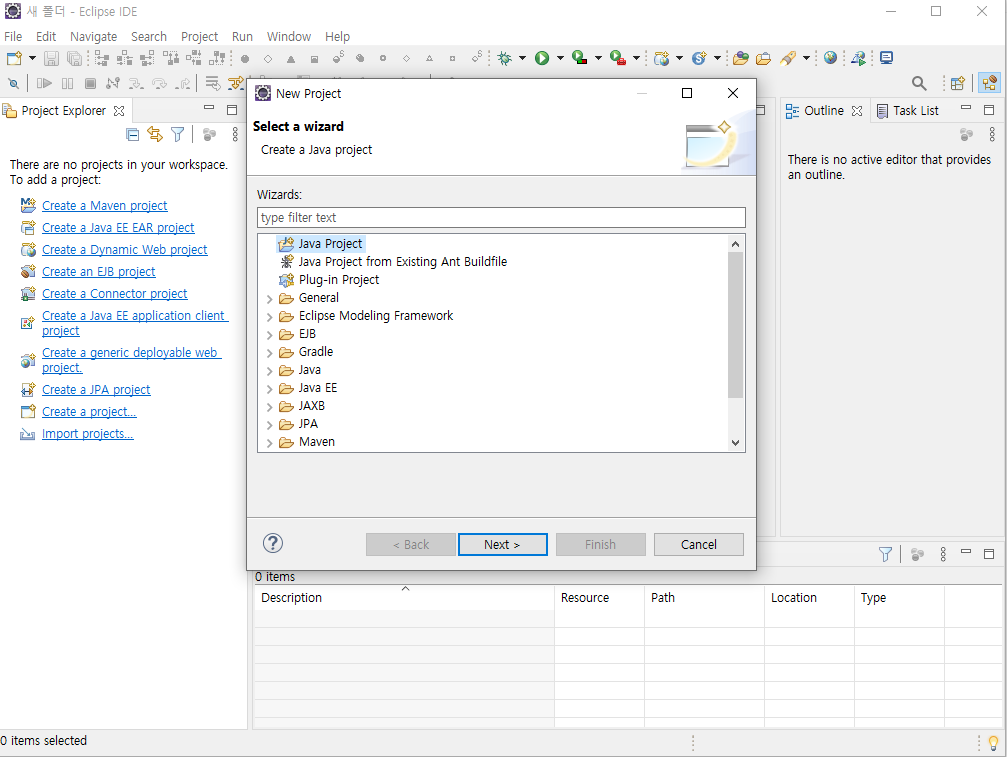The image size is (1007, 757).
Task: Open the Create a Java project wizard: Maximize the Outline view
Action: tap(989, 110)
